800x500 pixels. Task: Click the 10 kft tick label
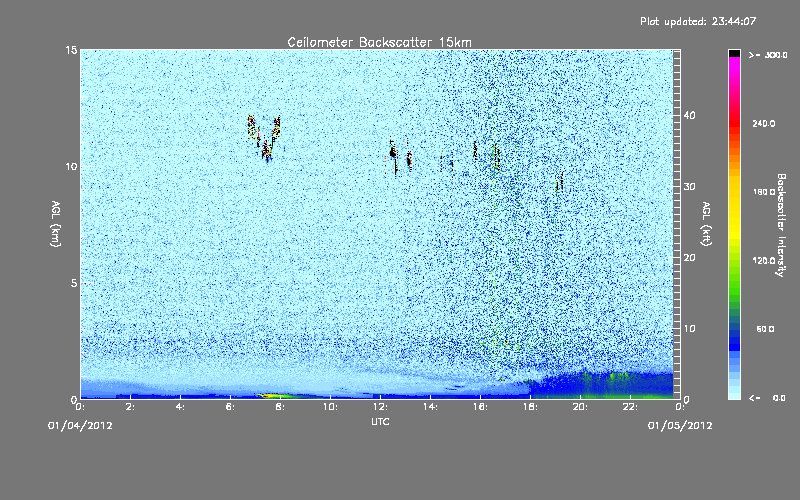[x=689, y=329]
